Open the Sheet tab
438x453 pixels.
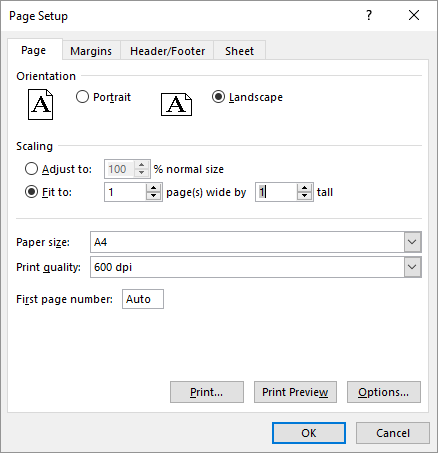239,51
